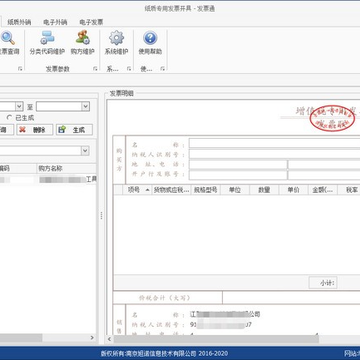Screen dimensions: 360x360
Task: Sort by the 购方名称 column header
Action: [66, 168]
